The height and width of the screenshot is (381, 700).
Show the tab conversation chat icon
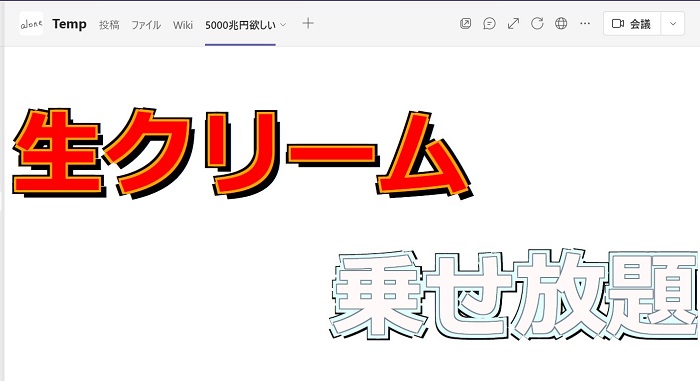coord(489,23)
